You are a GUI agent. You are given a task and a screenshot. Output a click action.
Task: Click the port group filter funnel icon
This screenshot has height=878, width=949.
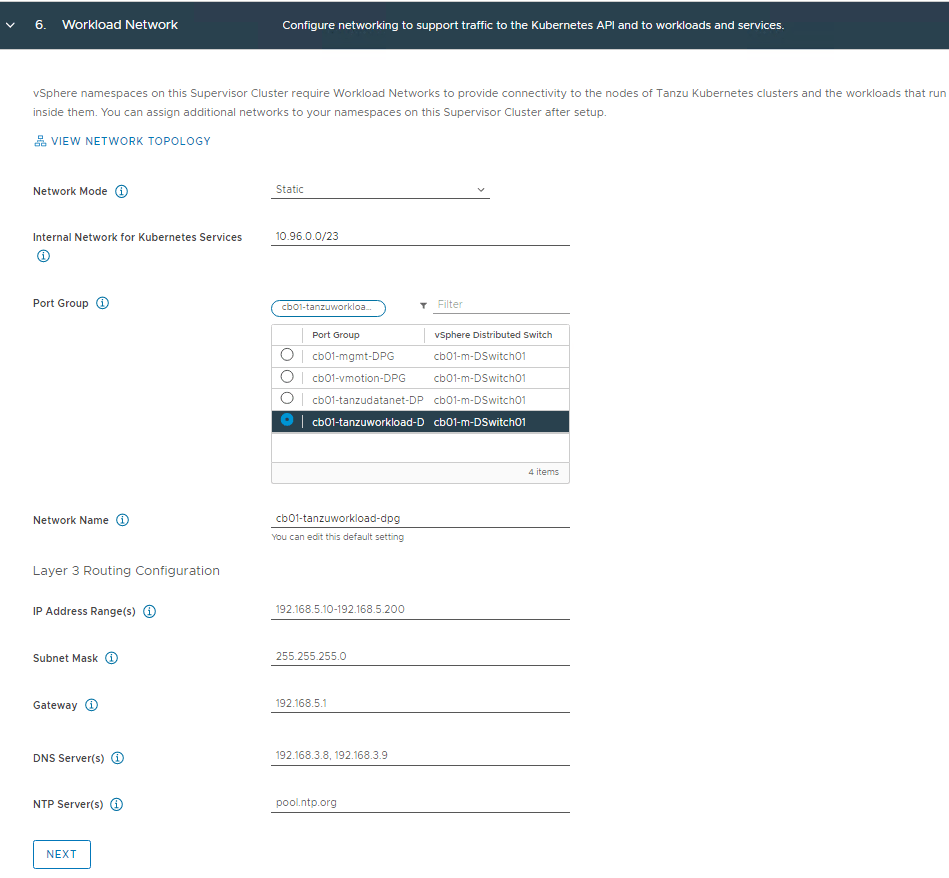pos(423,305)
